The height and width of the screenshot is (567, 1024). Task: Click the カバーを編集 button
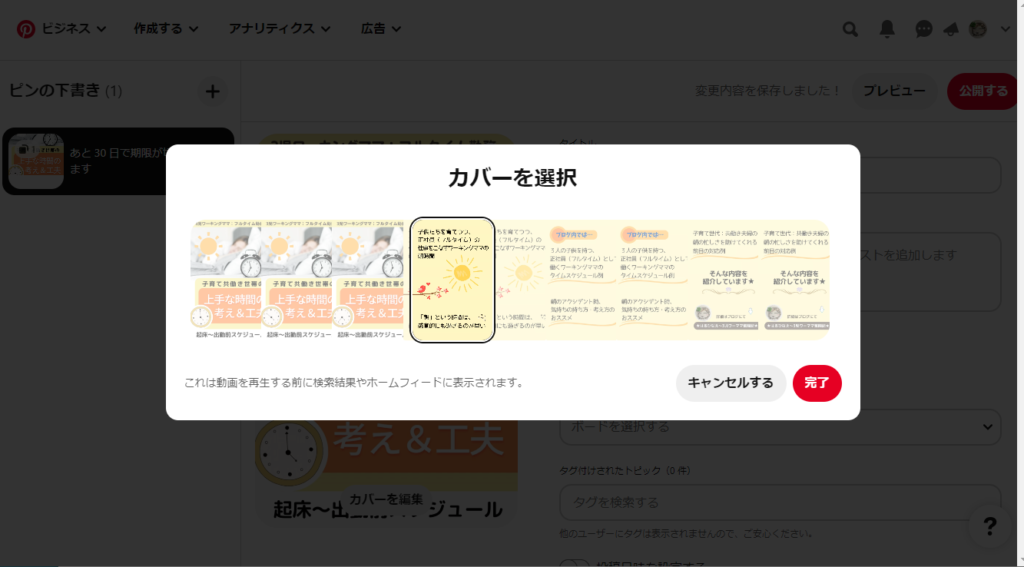point(386,500)
